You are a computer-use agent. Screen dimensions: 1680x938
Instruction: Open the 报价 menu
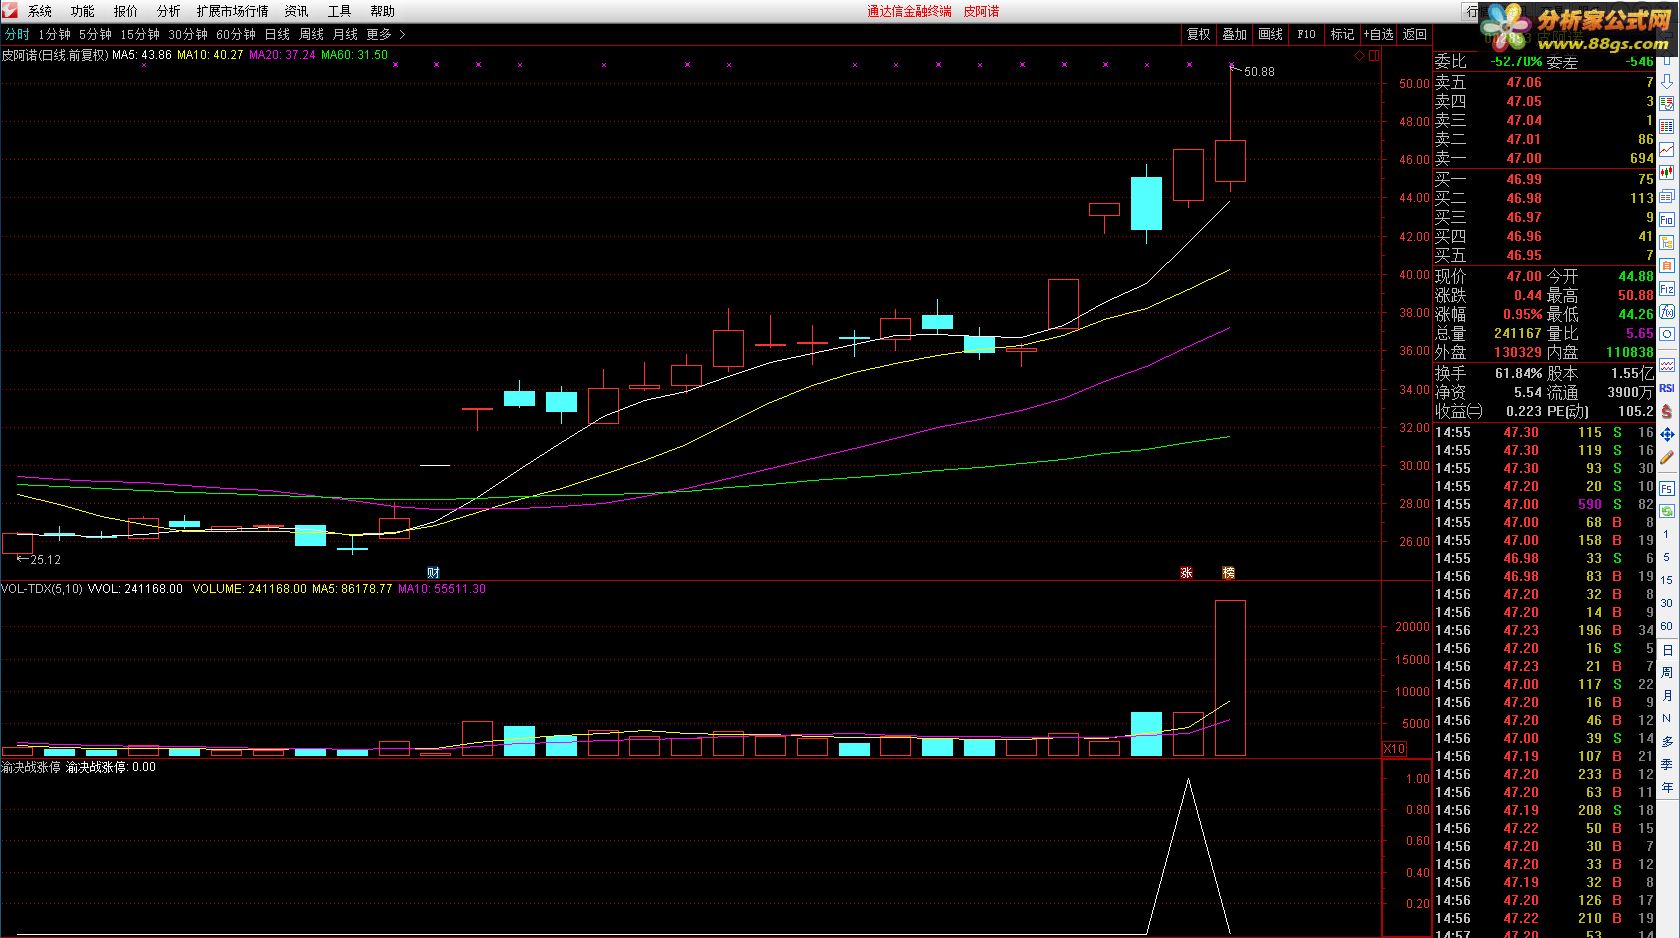[x=125, y=11]
